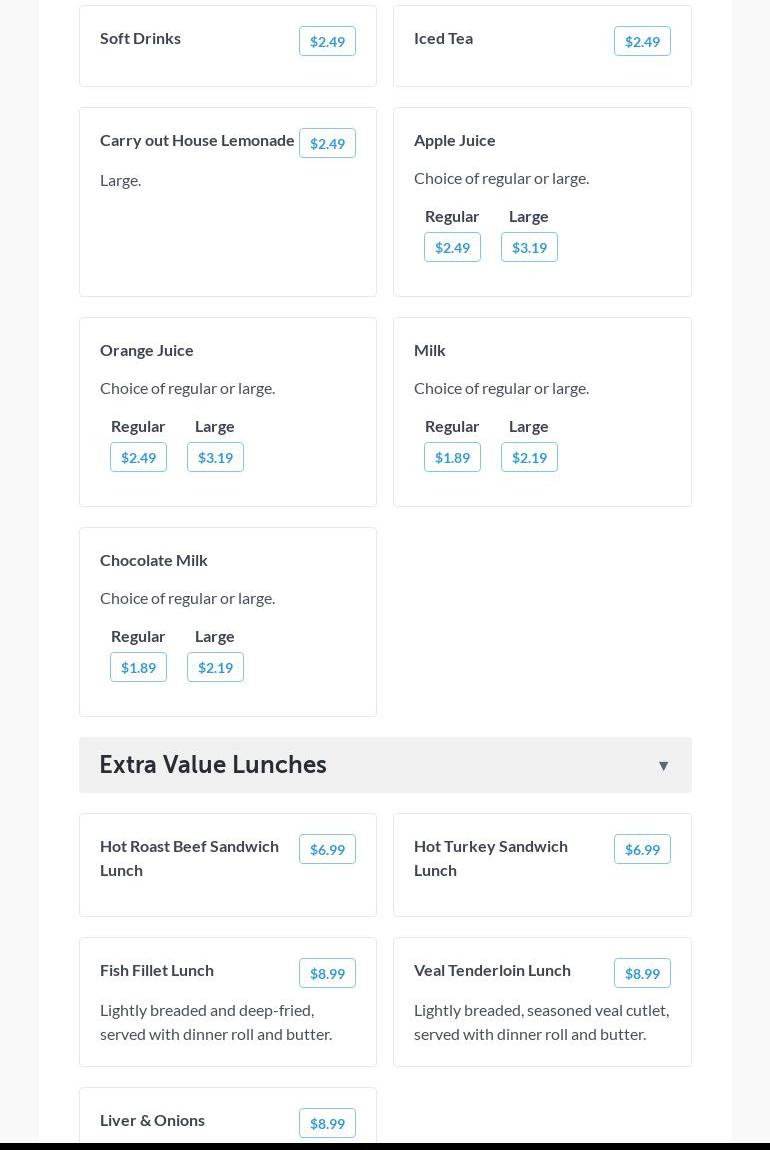Add Hot Roast Beef Sandwich Lunch price
Image resolution: width=770 pixels, height=1150 pixels.
pos(327,849)
